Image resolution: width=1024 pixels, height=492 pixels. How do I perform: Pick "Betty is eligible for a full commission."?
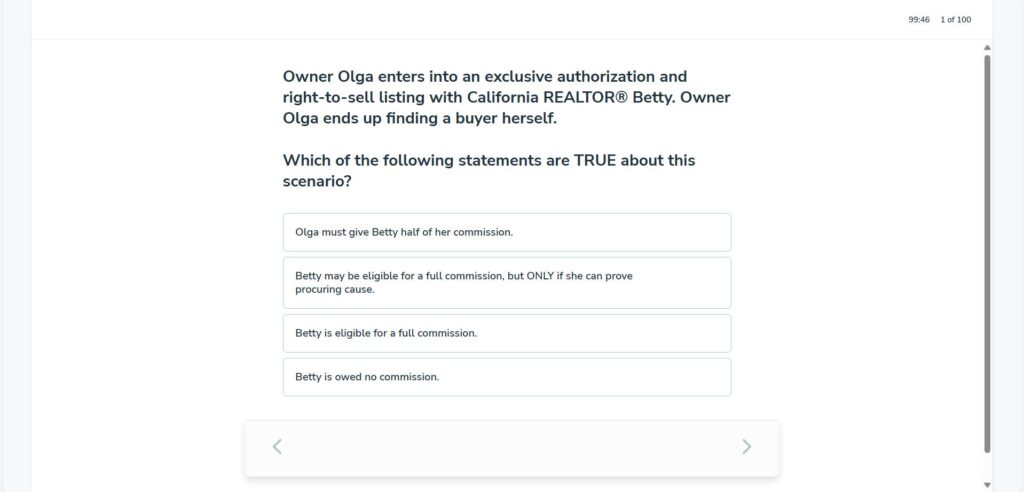coord(506,333)
